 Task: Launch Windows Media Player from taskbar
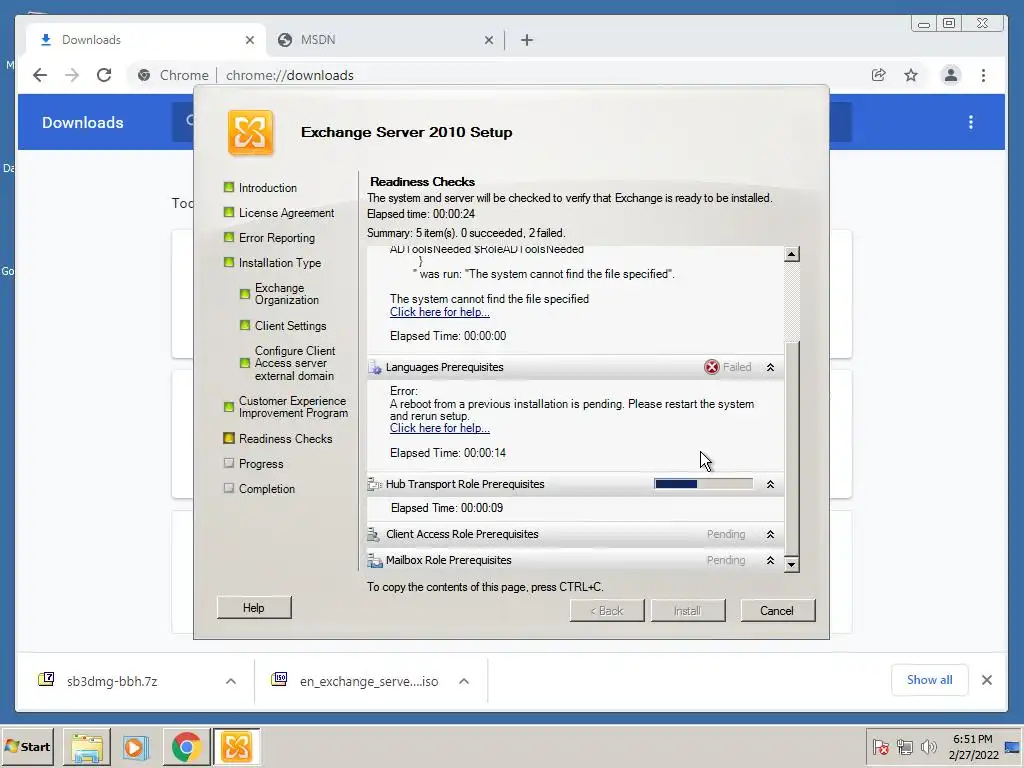click(x=136, y=747)
